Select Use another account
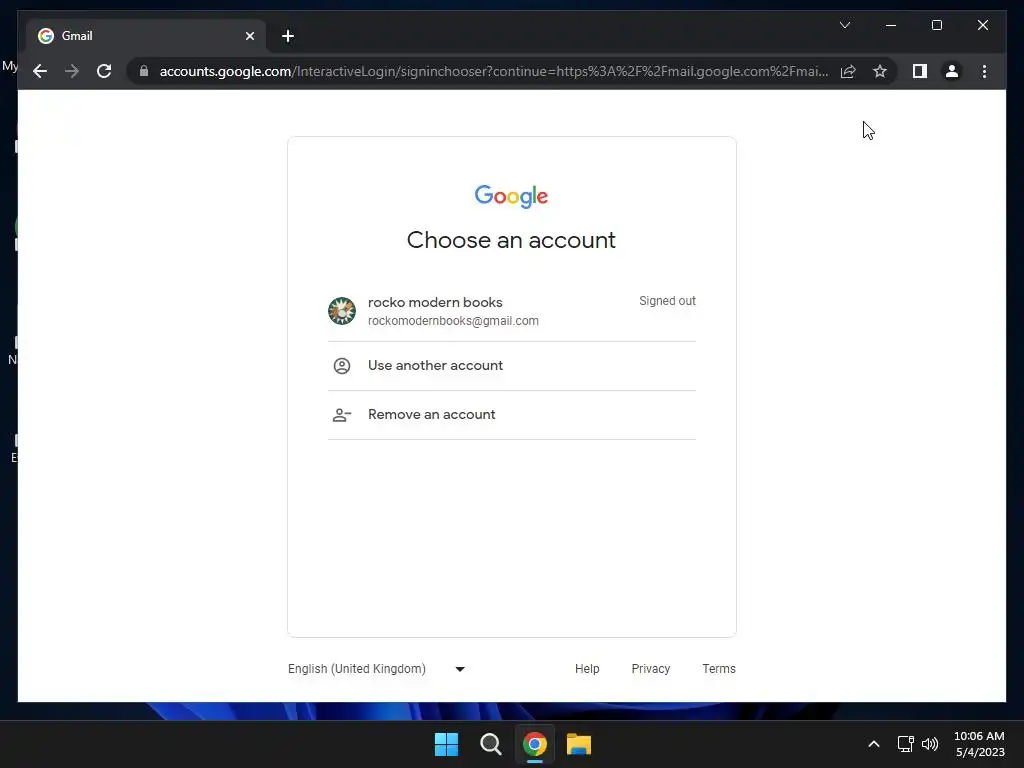 click(x=511, y=366)
